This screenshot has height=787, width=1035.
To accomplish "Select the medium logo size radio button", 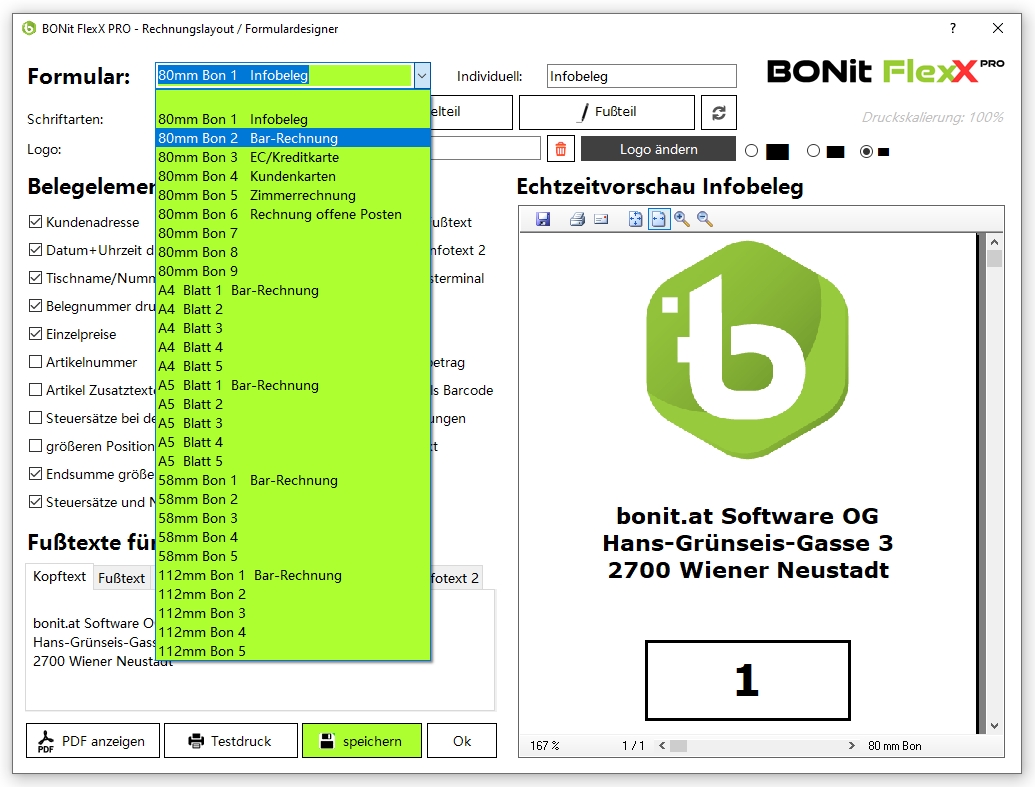I will (x=813, y=151).
